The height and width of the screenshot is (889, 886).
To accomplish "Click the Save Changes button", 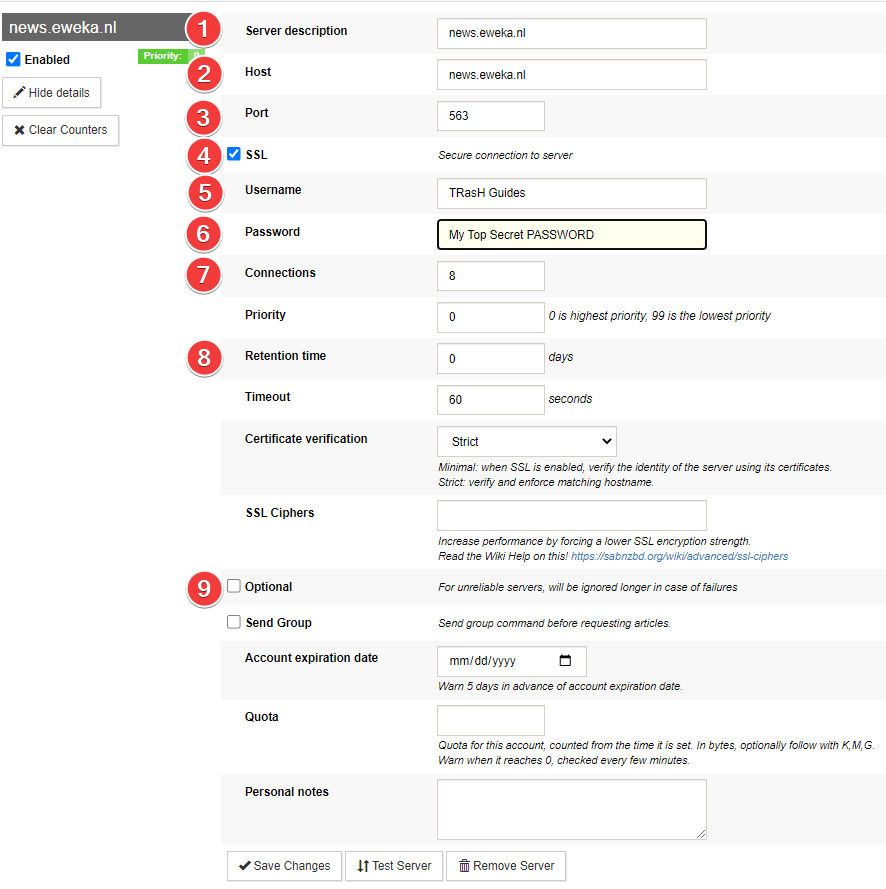I will [285, 865].
